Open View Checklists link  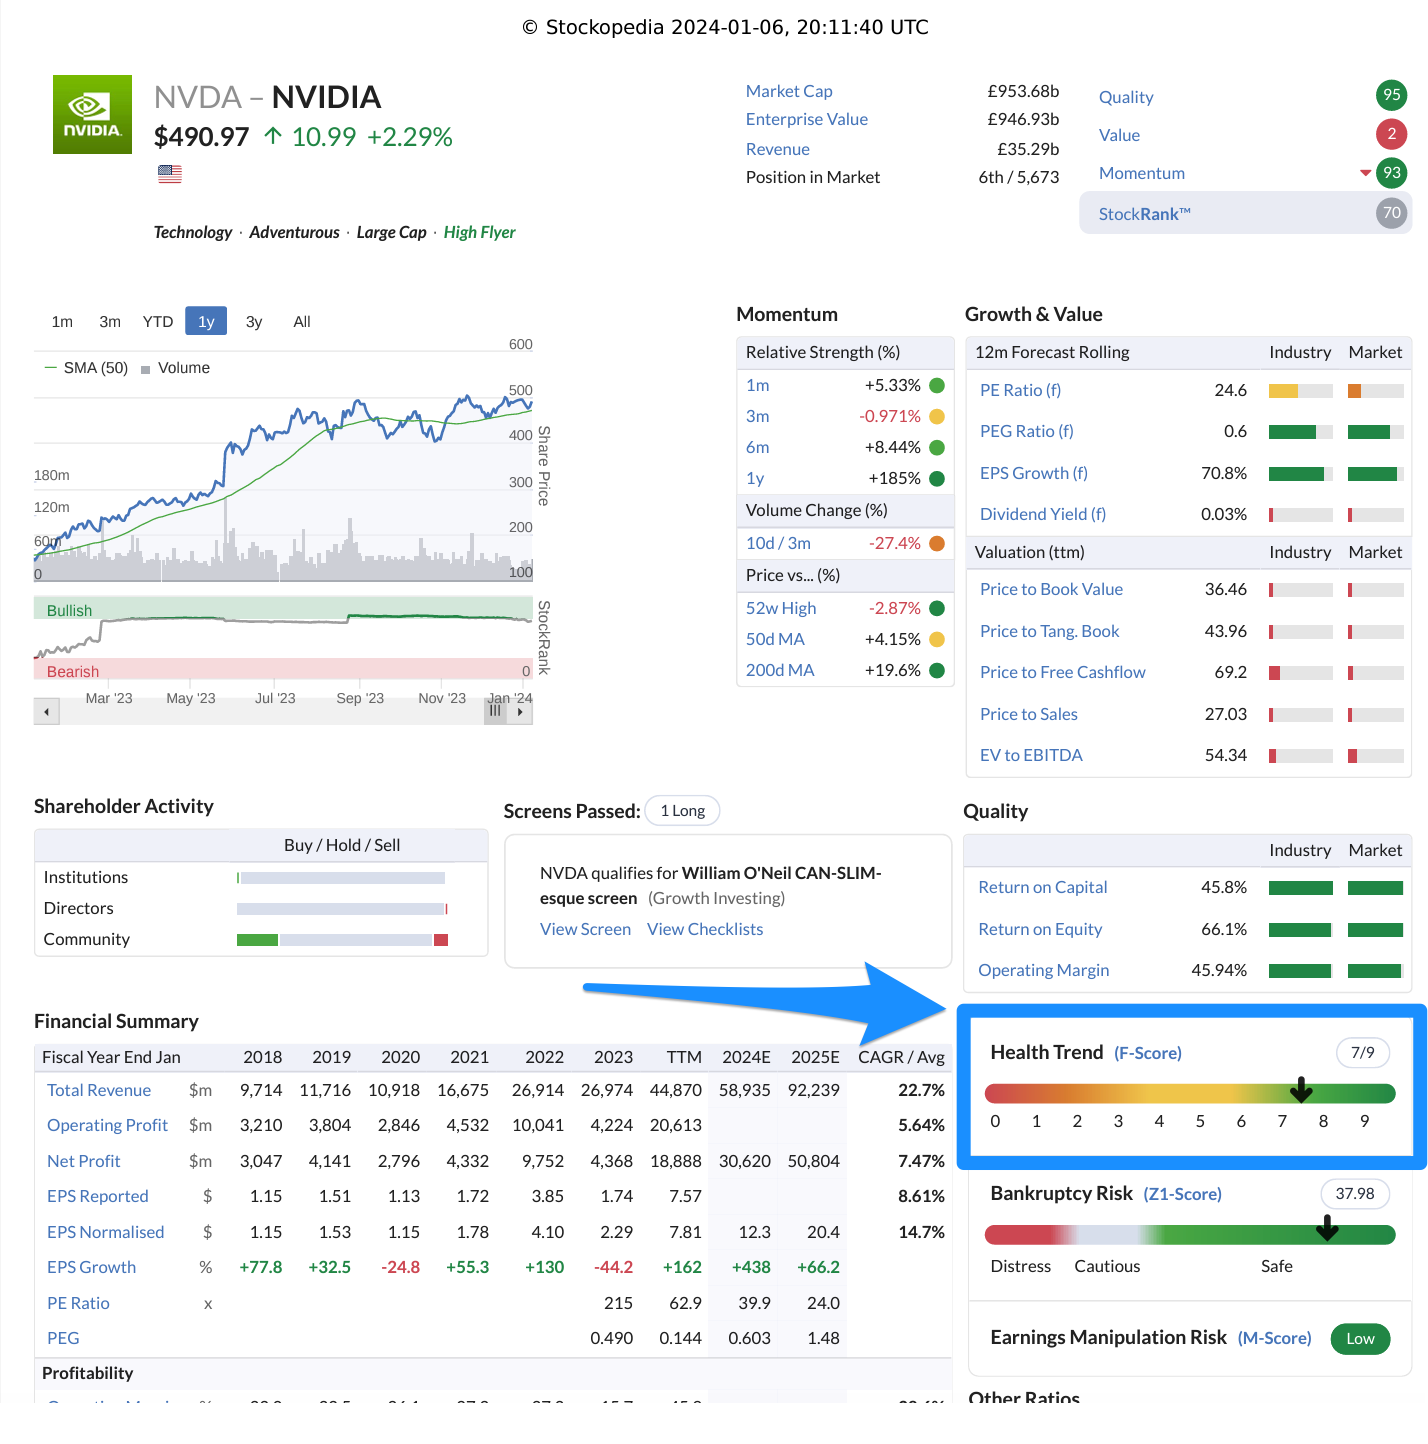point(705,929)
